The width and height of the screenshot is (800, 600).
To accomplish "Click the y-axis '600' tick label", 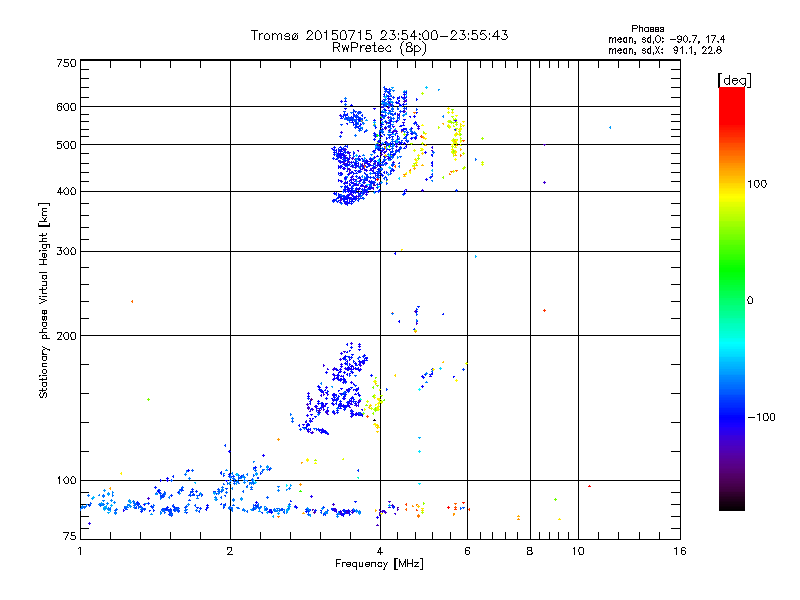I will point(66,107).
